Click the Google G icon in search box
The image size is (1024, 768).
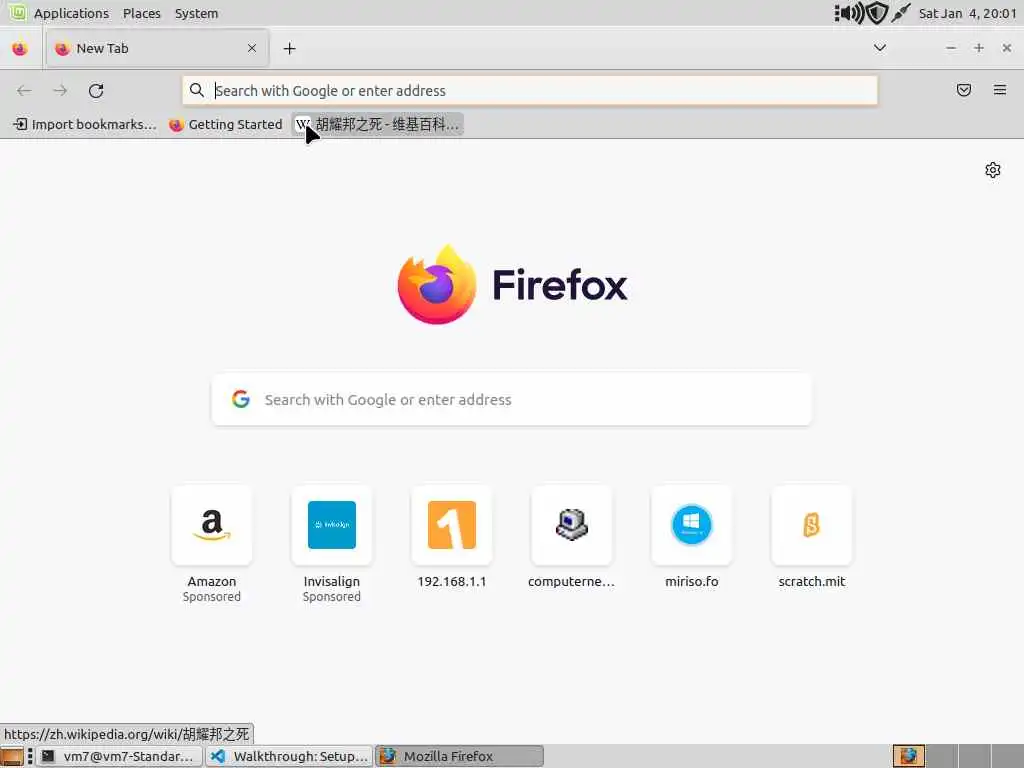click(x=241, y=399)
